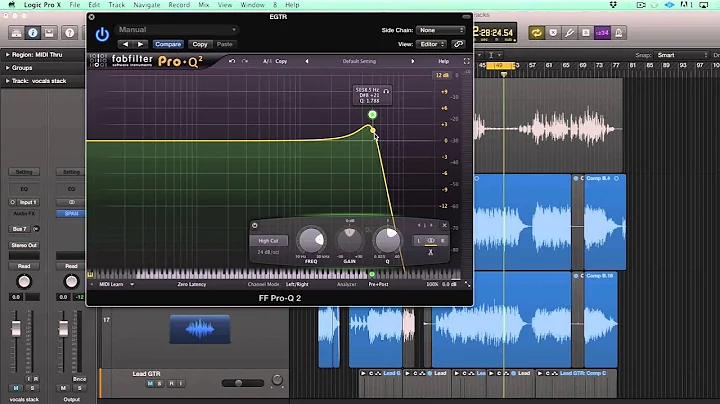Click the Pro-Q resize corner icon
720x404 pixels.
point(467,285)
